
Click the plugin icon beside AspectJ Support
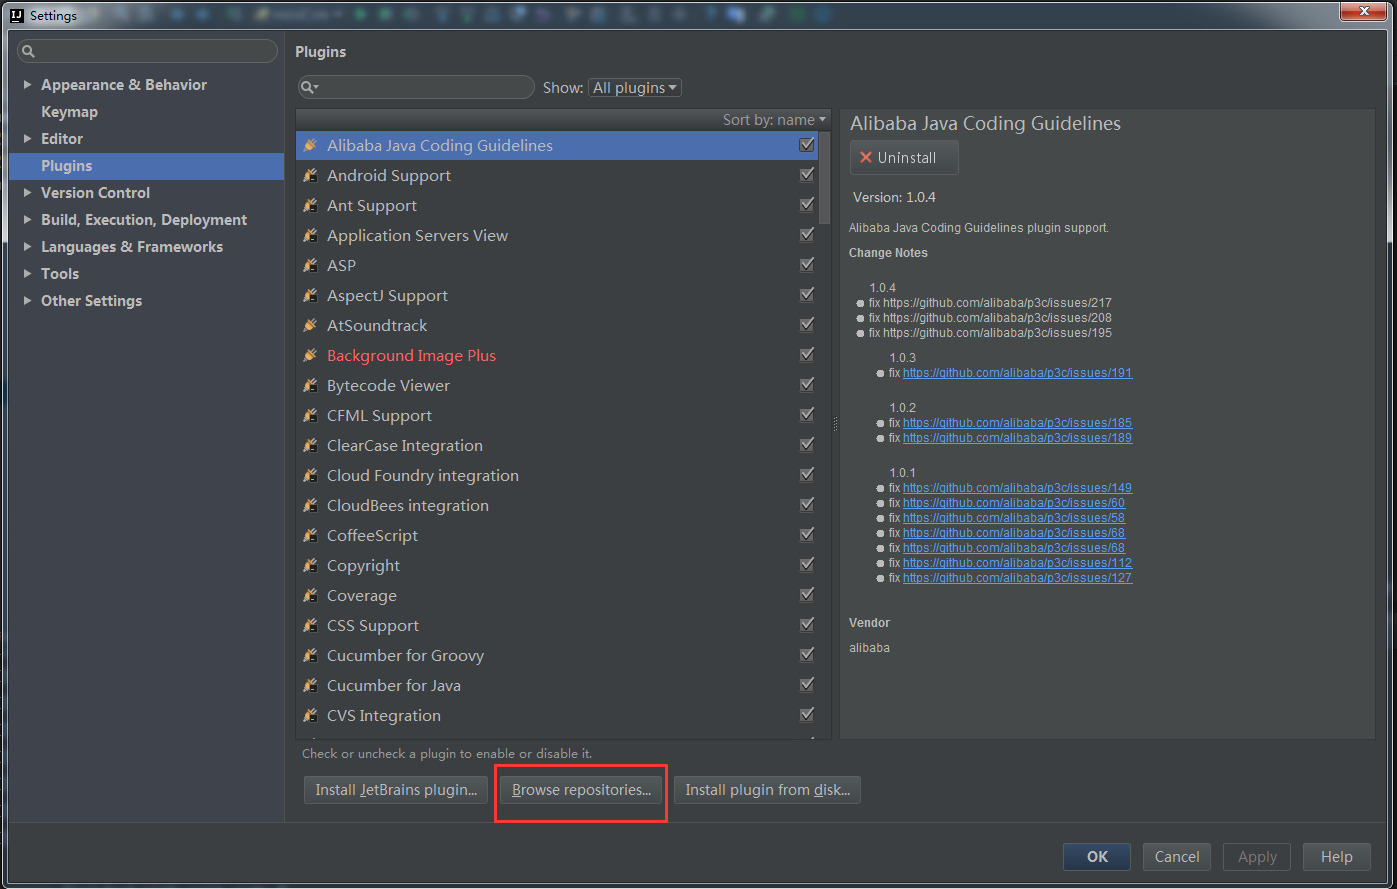(310, 295)
